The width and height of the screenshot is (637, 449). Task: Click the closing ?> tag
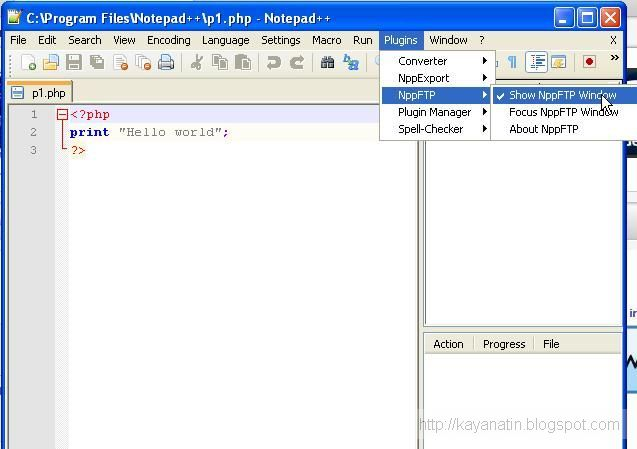coord(78,150)
